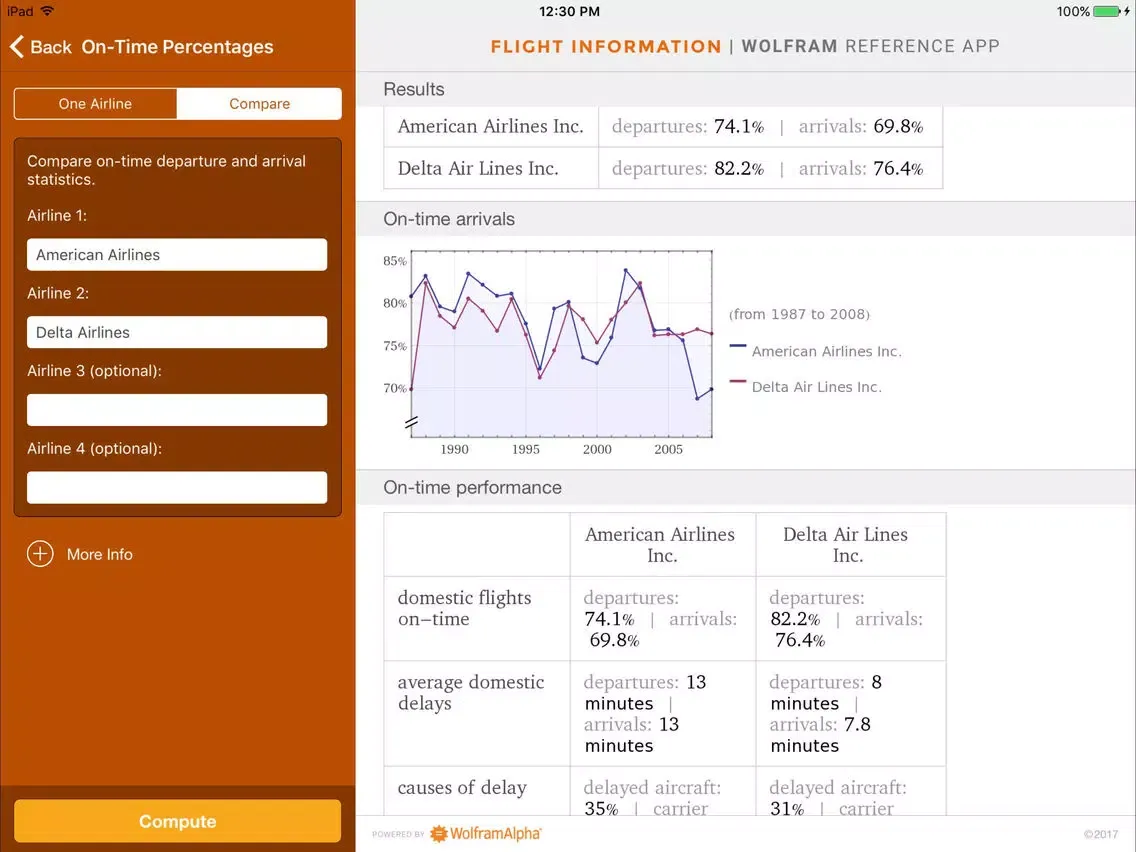Screen dimensions: 1136x852
Task: Edit the Airline 1 field American Airlines
Action: tap(177, 254)
